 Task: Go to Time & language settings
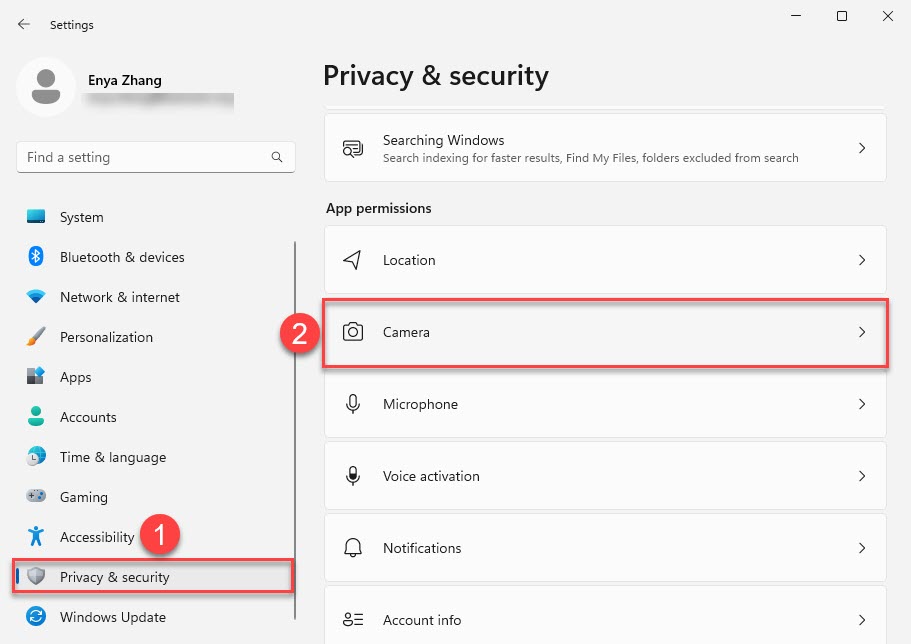[x=112, y=457]
